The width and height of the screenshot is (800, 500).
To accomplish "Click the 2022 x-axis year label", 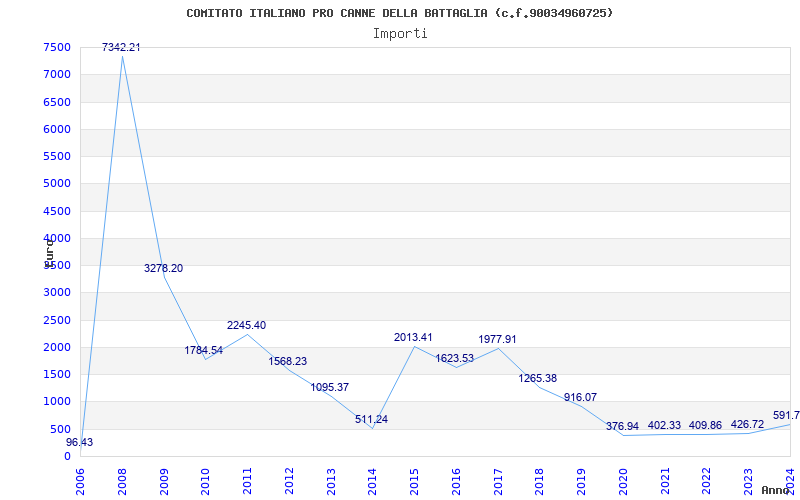I will (707, 482).
